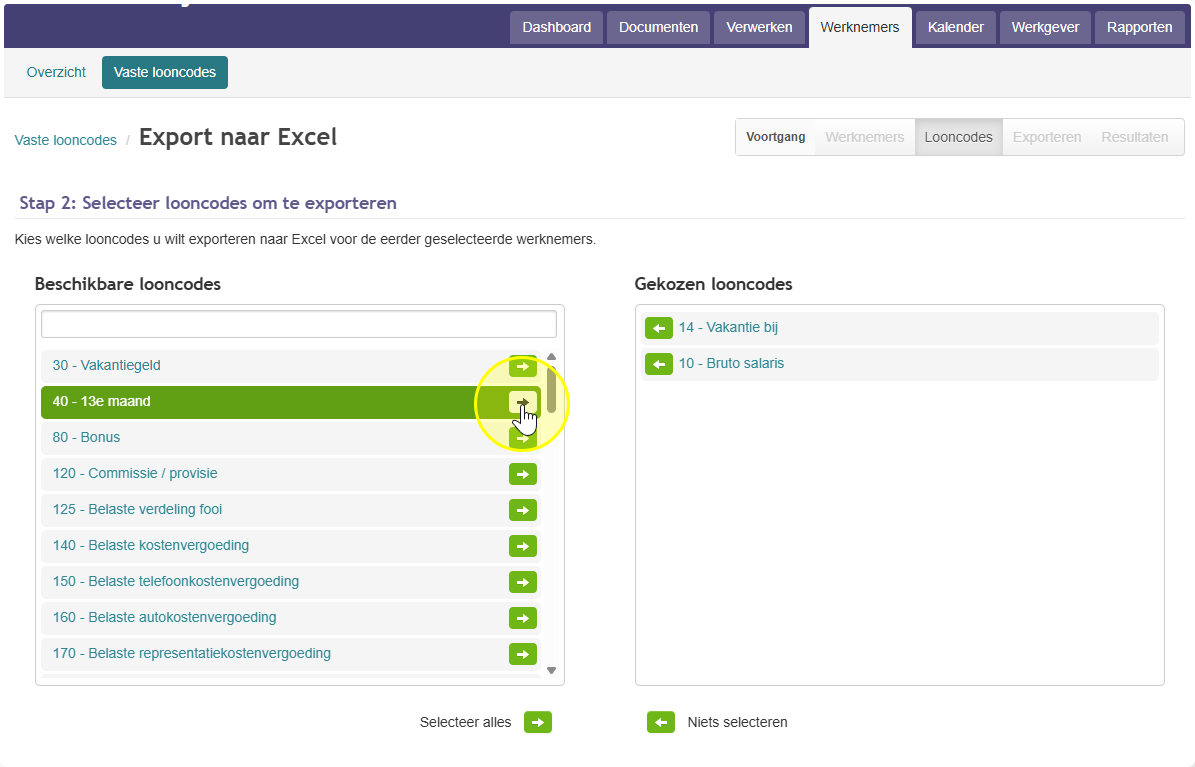Viewport: 1195px width, 767px height.
Task: Add 30 - Vakantiegeld with its arrow button
Action: [x=523, y=366]
